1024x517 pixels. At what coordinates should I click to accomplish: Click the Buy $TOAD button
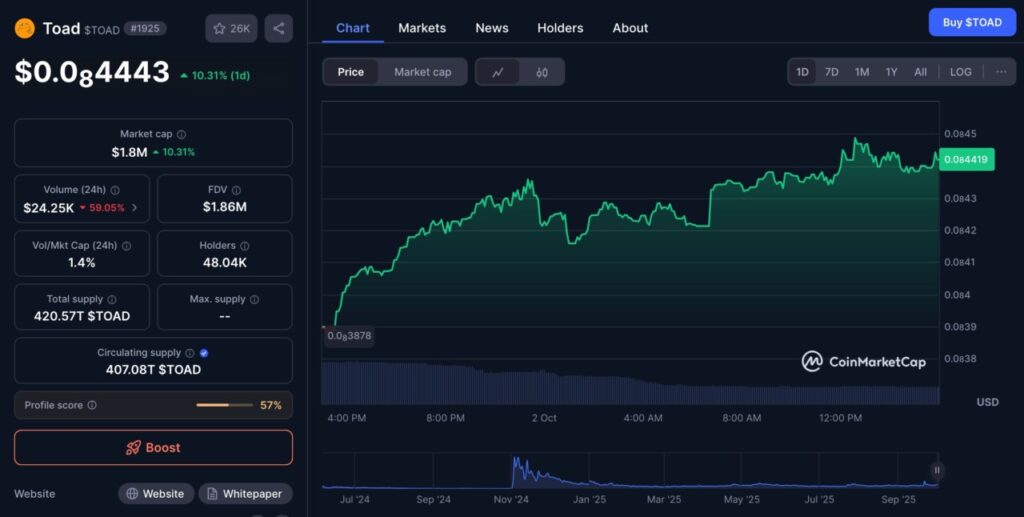click(x=971, y=22)
